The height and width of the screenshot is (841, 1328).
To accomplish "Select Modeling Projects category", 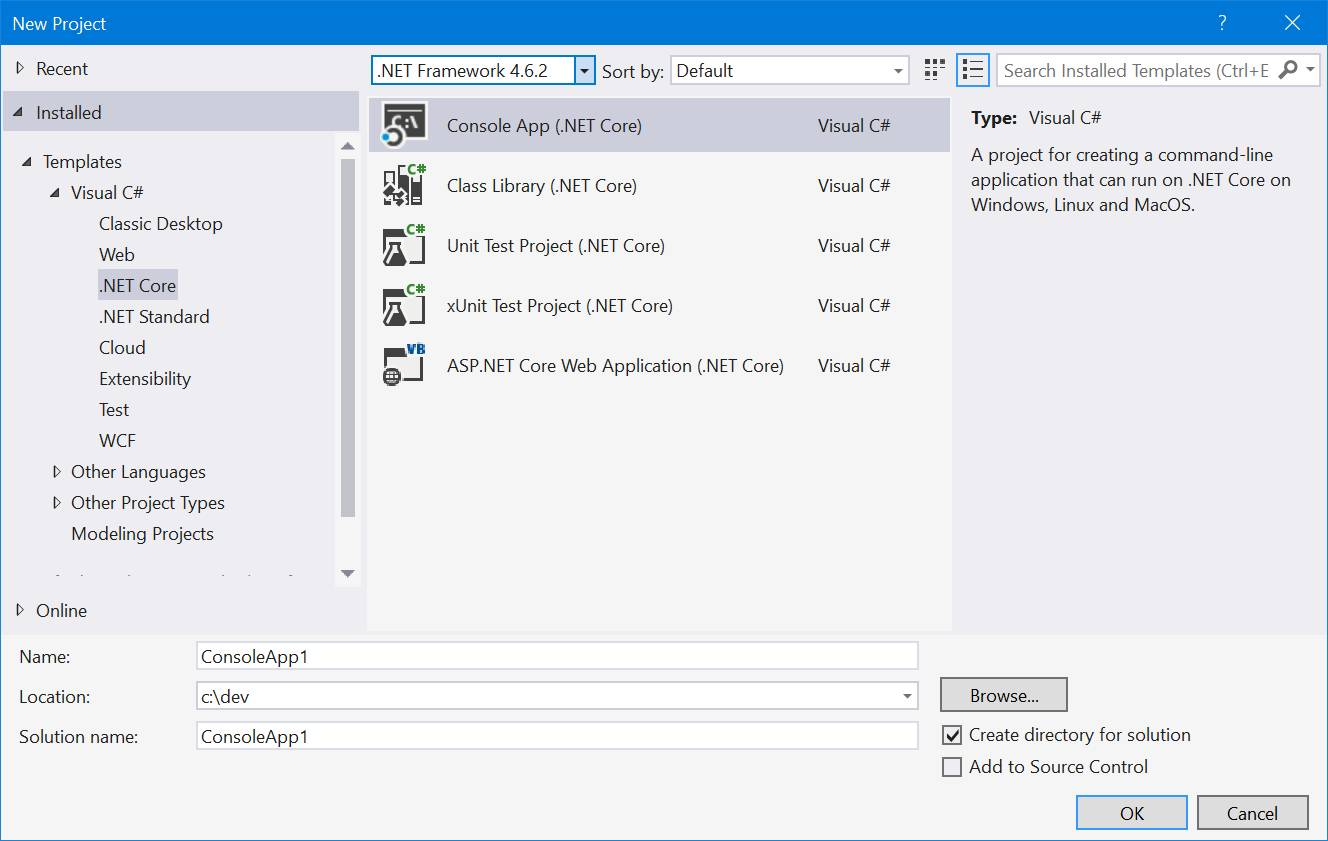I will point(142,534).
